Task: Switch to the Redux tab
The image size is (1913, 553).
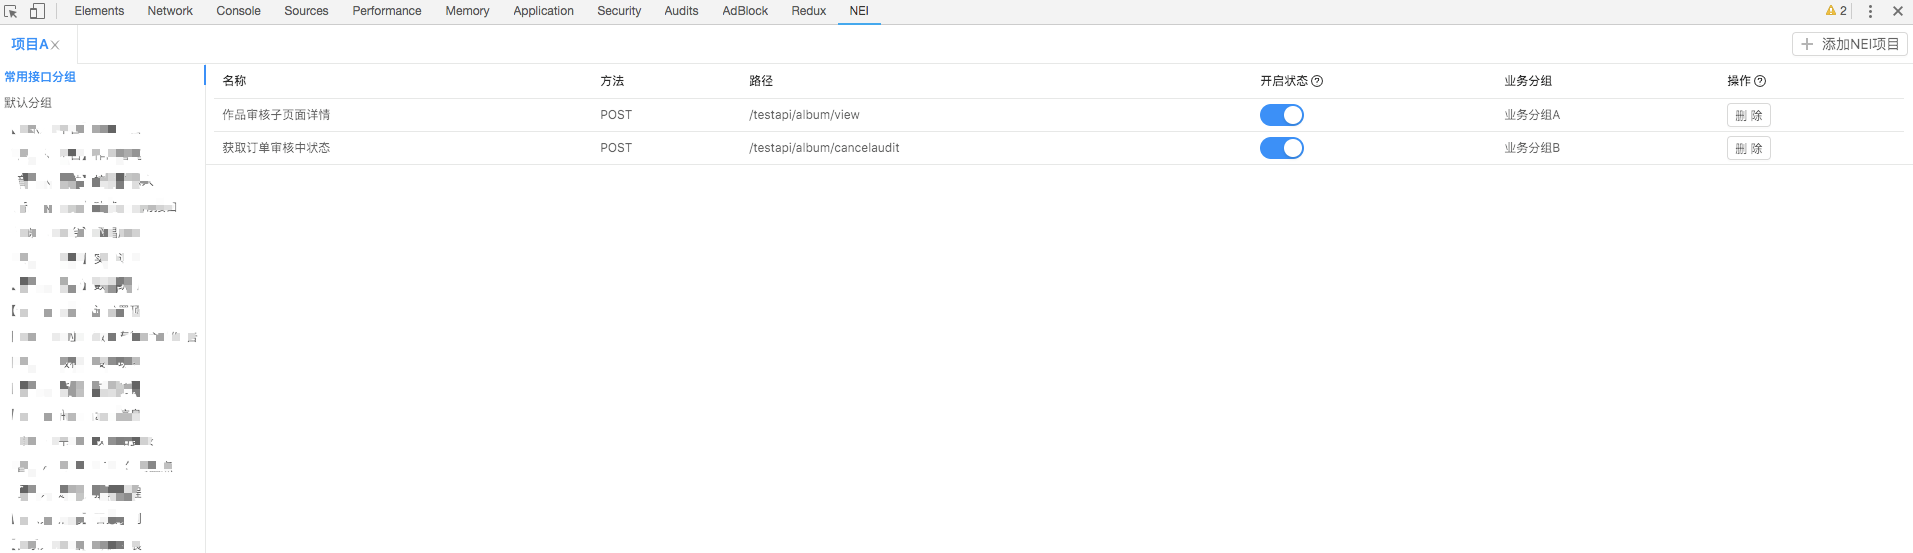Action: tap(808, 11)
